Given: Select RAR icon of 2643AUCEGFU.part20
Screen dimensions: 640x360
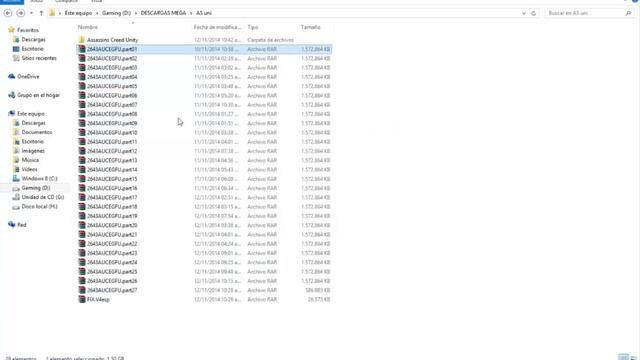Looking at the screenshot, I should [82, 225].
